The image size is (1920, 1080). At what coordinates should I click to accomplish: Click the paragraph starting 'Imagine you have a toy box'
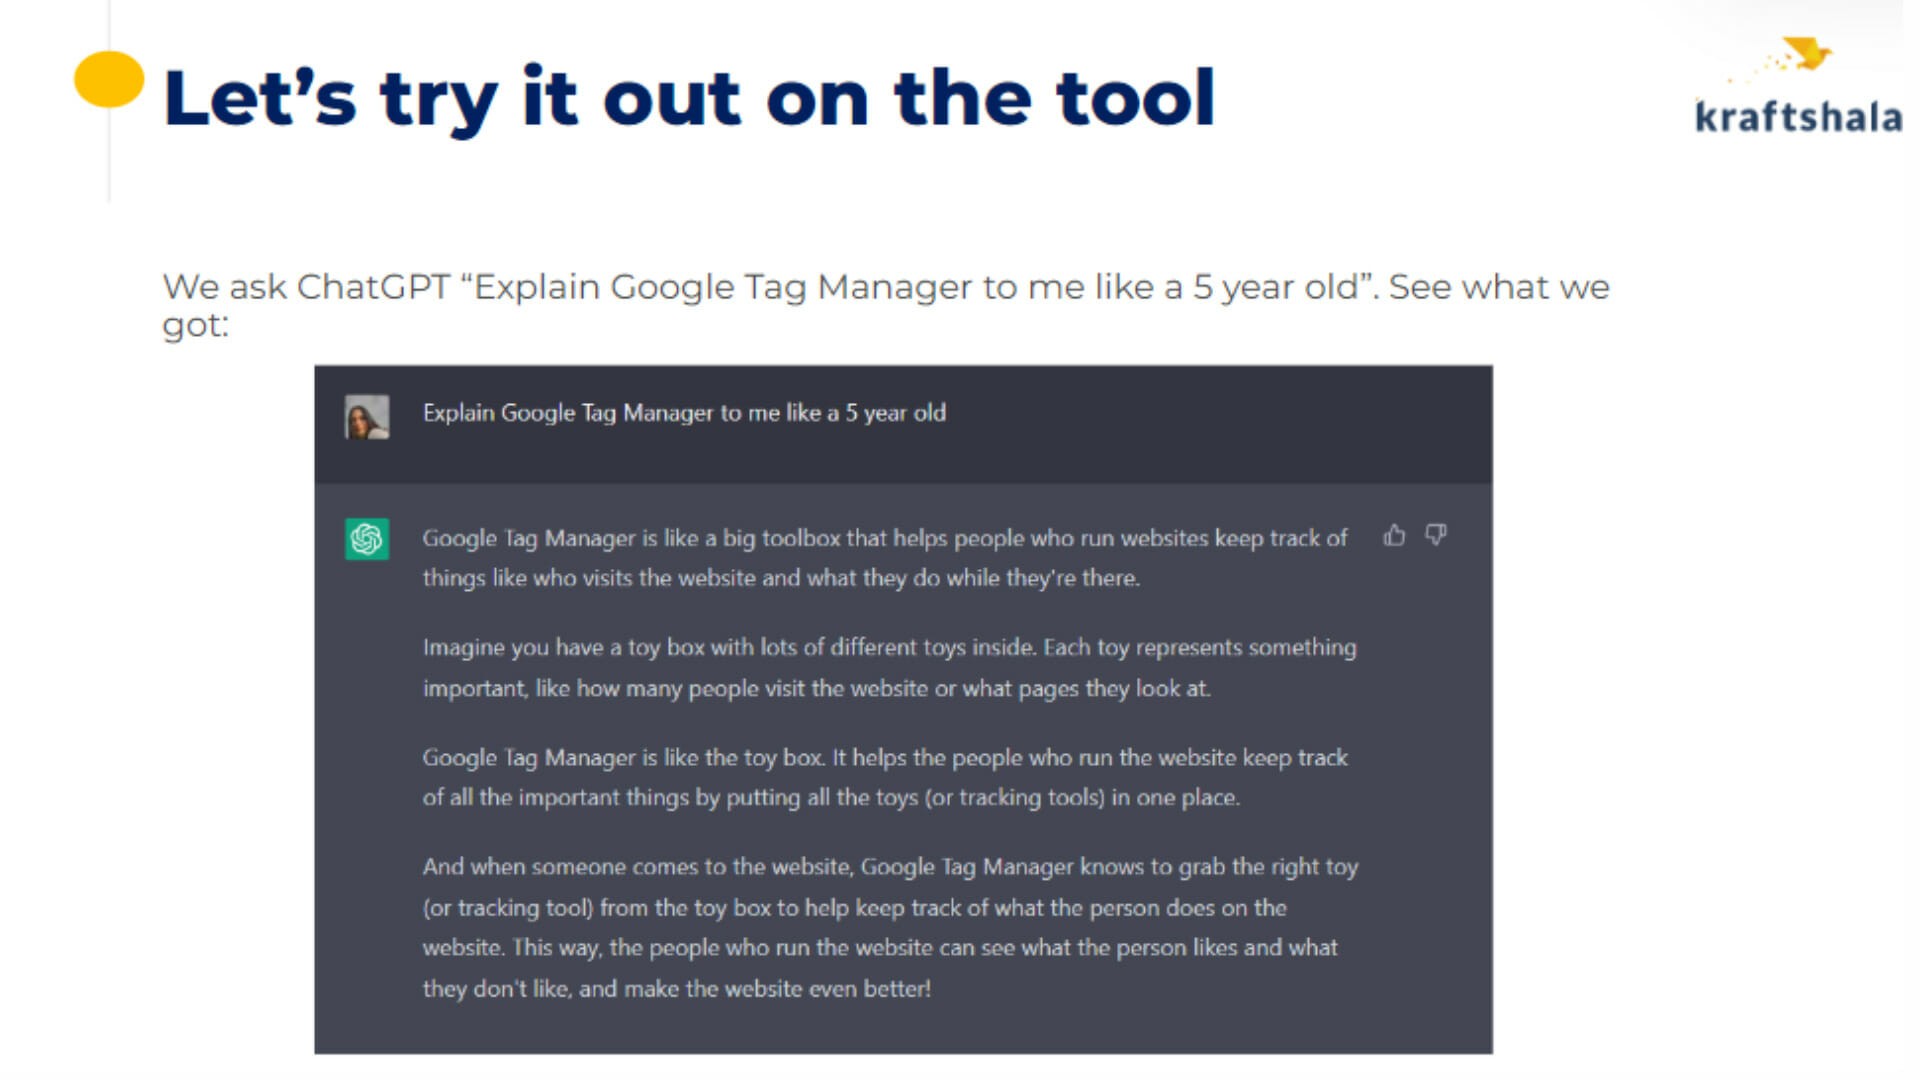click(889, 668)
